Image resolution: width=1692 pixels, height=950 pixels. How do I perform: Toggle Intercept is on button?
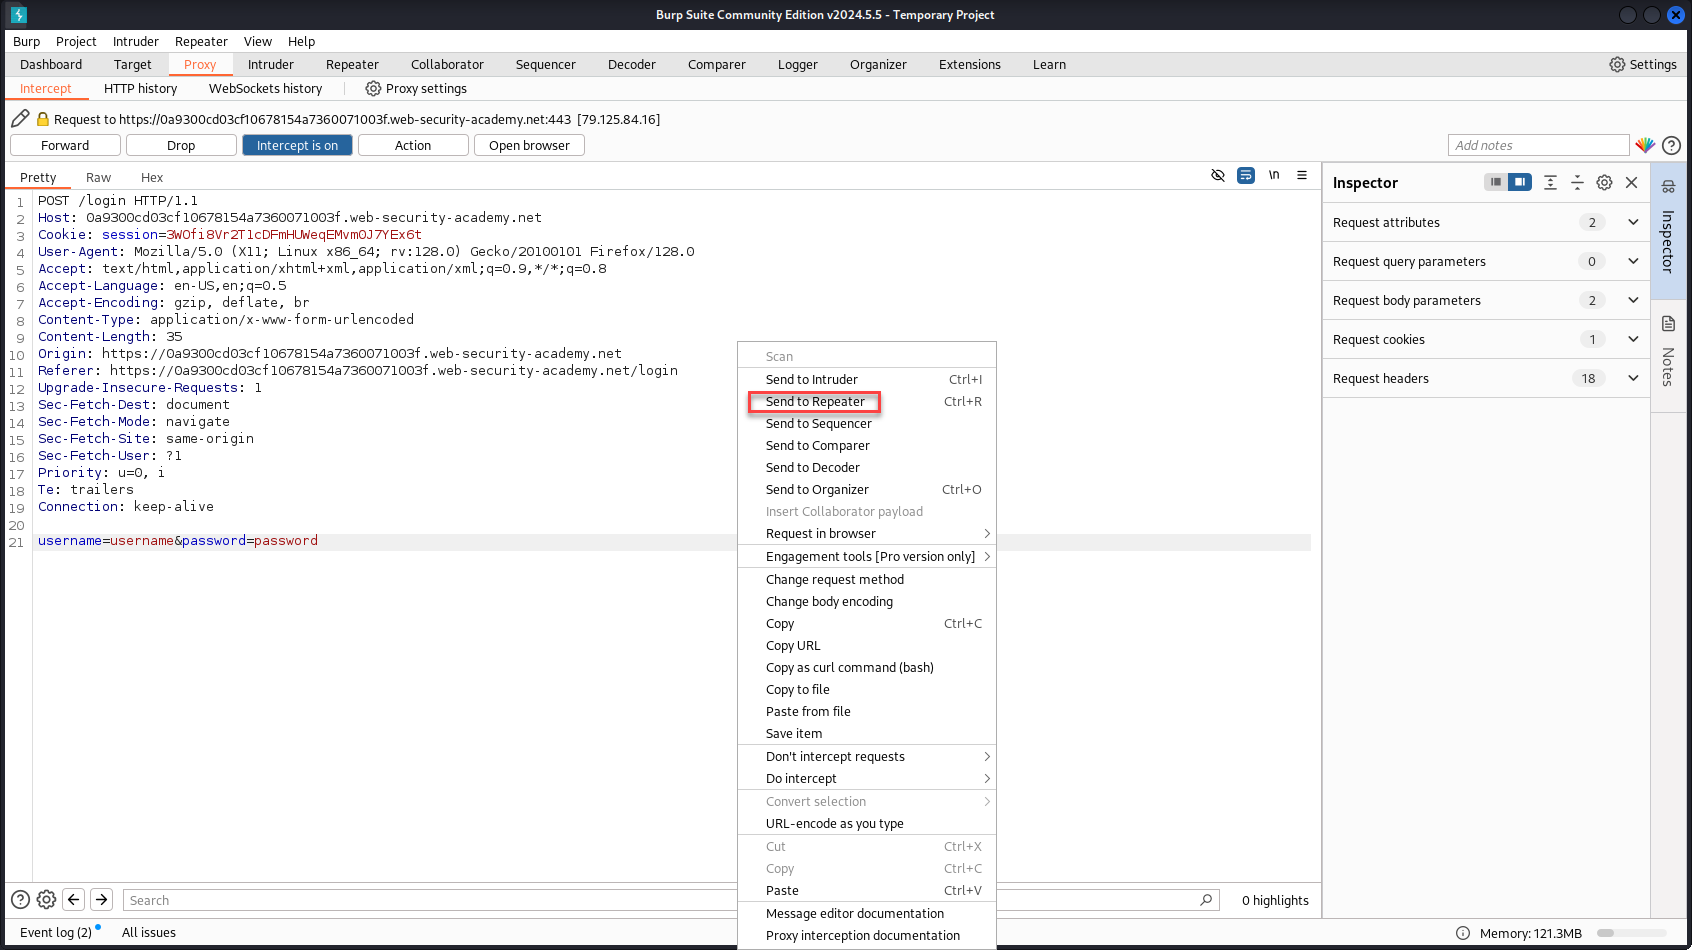[x=297, y=144]
